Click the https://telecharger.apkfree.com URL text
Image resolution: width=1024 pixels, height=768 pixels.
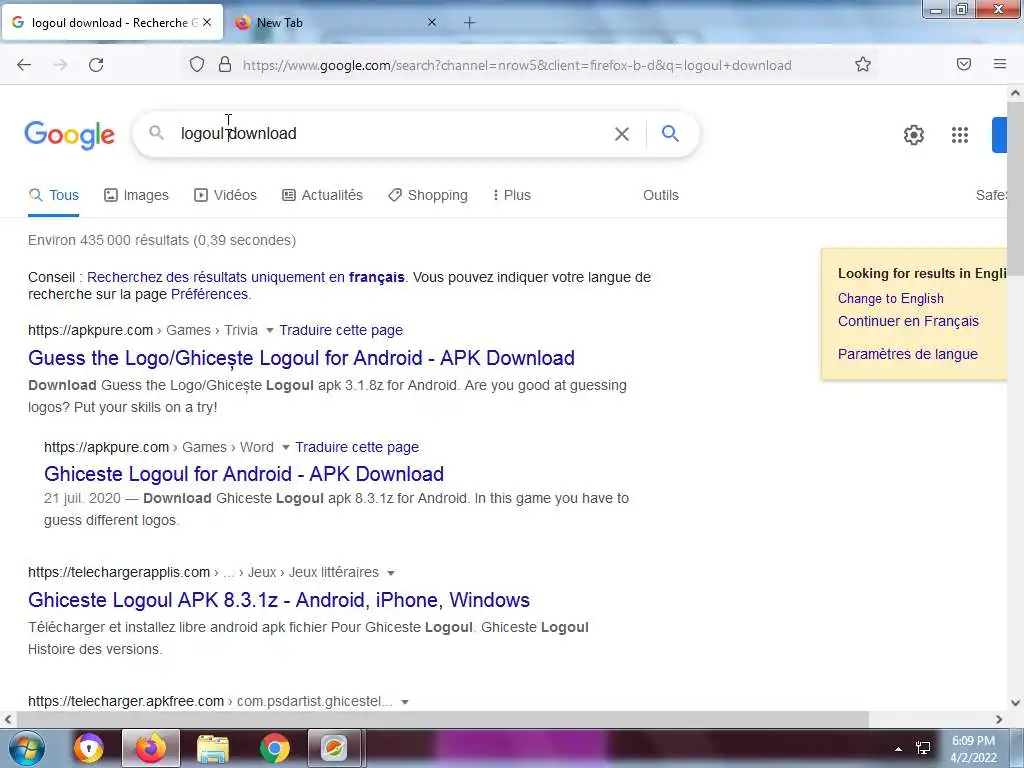tap(125, 701)
